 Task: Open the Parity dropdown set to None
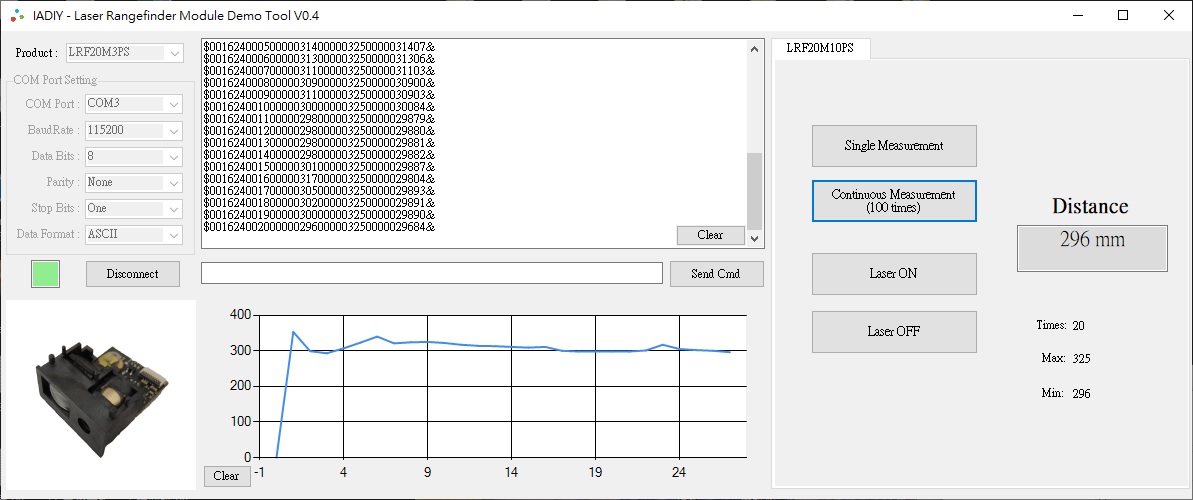coord(133,182)
